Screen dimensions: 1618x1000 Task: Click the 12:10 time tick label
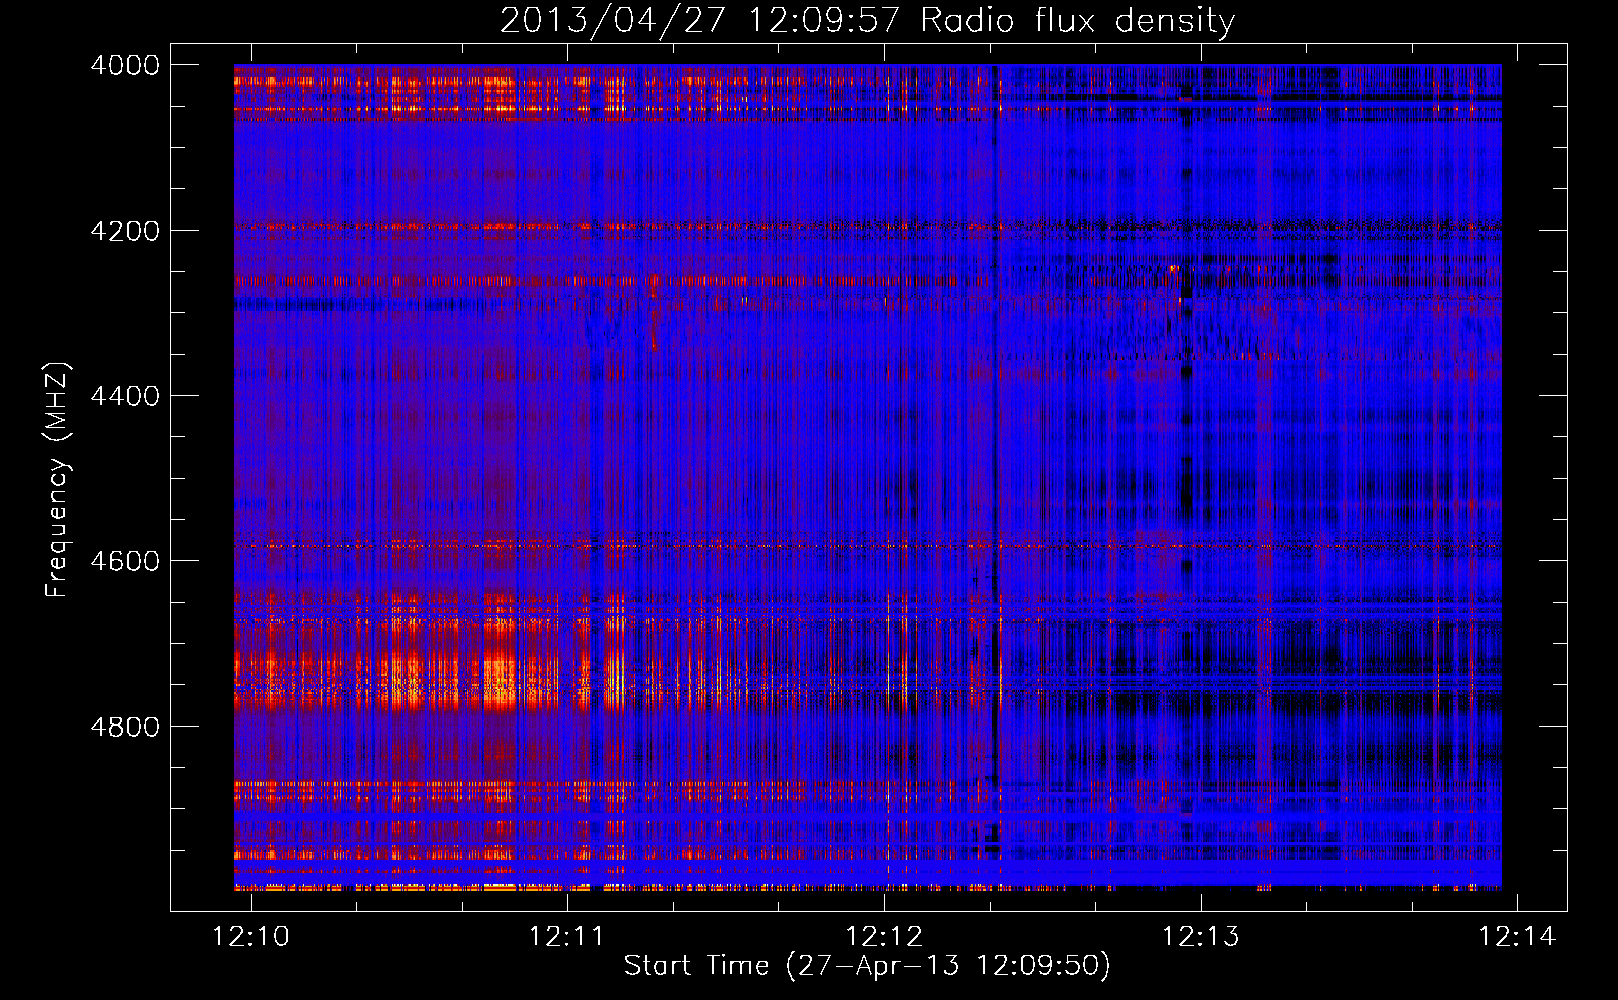tap(251, 937)
